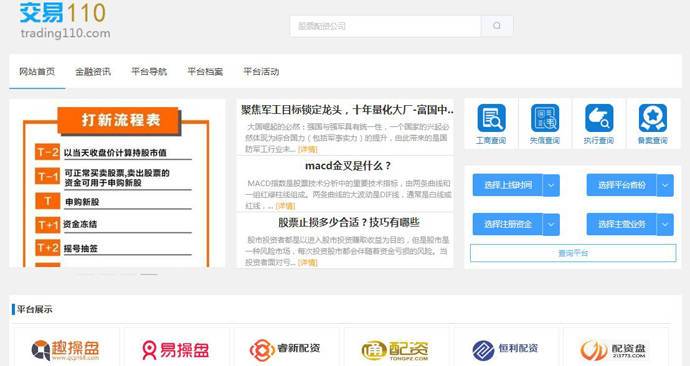Viewport: 690px width, 366px height.
Task: Open the 备案查询 badge icon
Action: click(653, 118)
